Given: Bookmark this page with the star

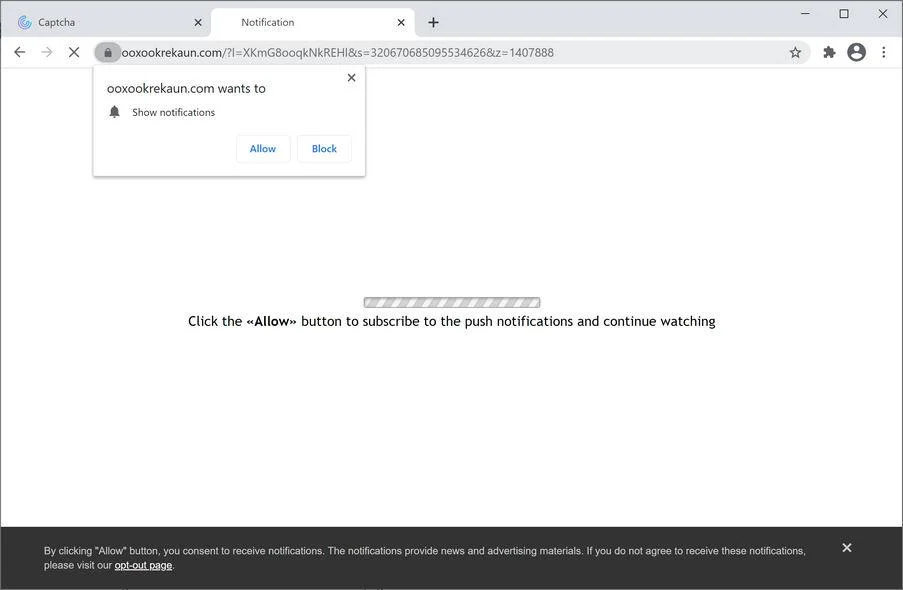Looking at the screenshot, I should click(795, 52).
